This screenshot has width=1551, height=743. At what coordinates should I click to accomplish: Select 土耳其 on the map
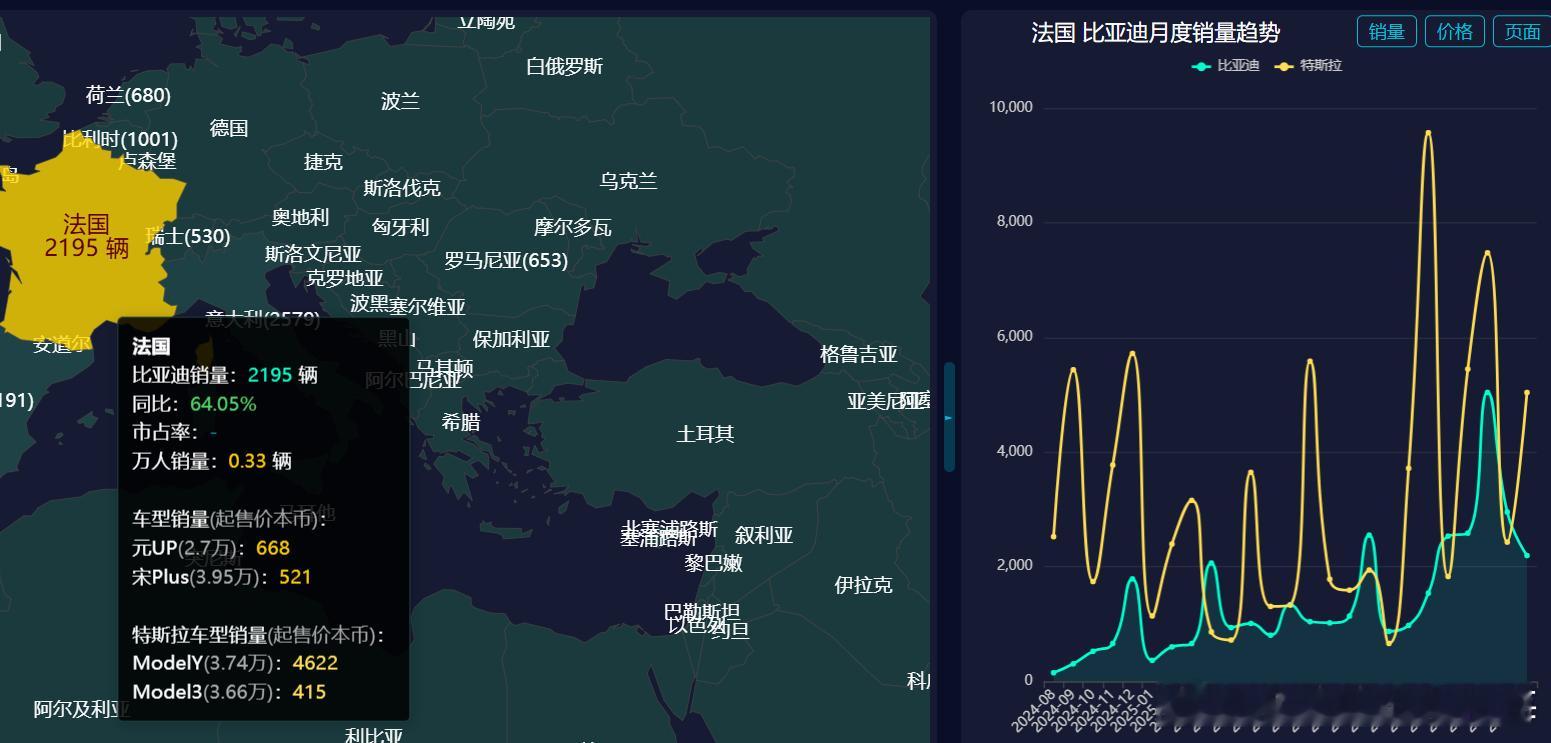coord(705,433)
